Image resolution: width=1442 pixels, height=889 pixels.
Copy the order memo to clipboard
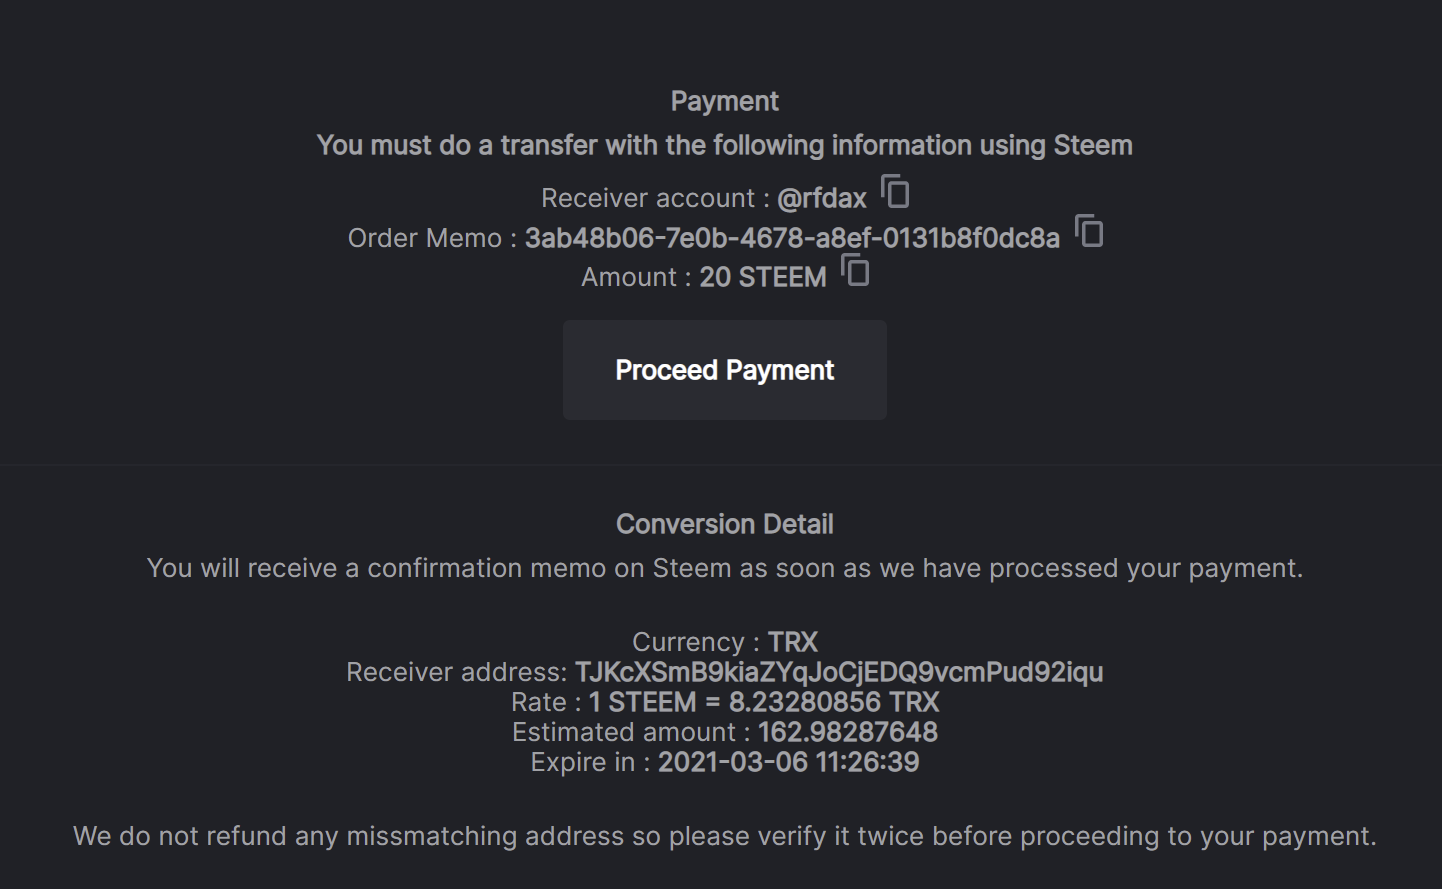(1089, 231)
